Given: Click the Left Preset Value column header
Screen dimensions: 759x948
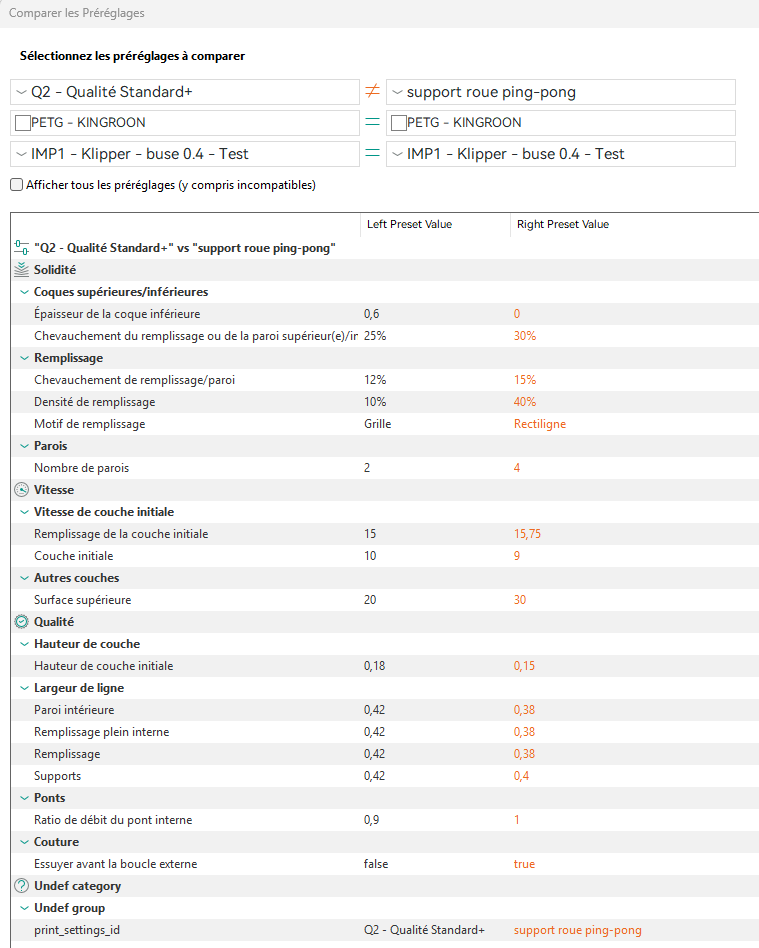Looking at the screenshot, I should [409, 224].
